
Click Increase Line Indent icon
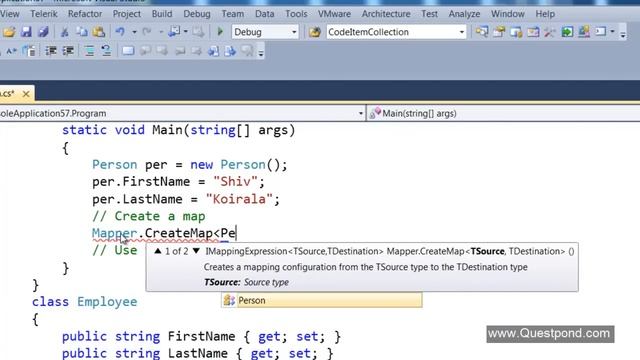click(x=68, y=51)
